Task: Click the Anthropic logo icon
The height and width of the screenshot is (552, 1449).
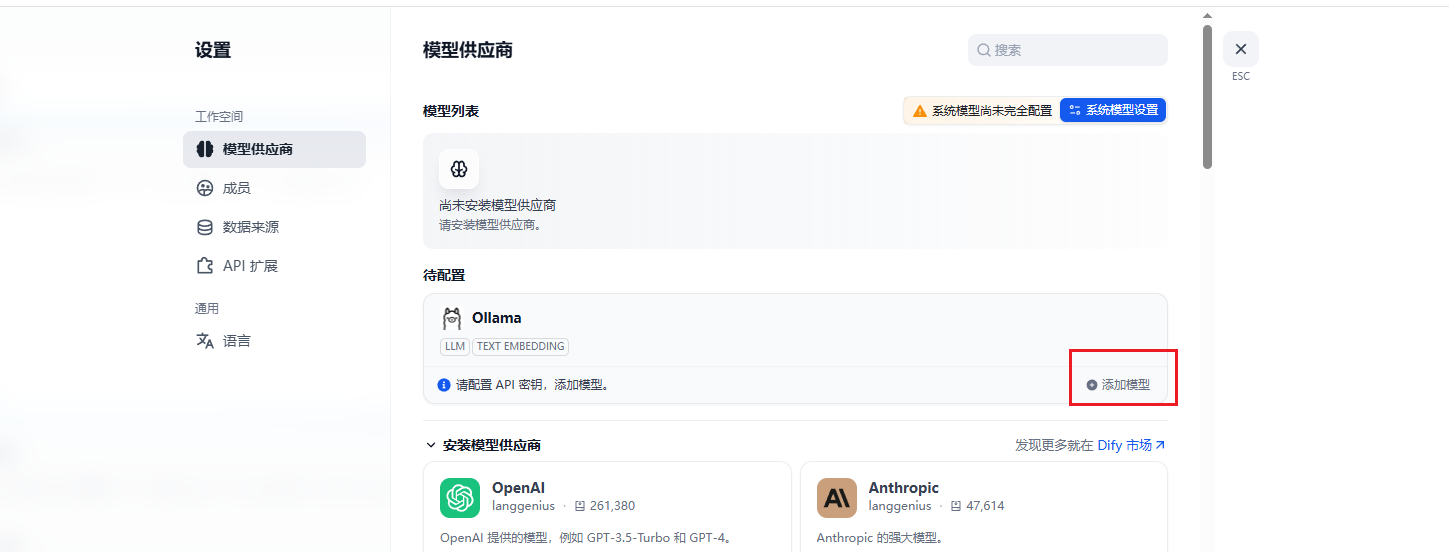Action: tap(837, 497)
